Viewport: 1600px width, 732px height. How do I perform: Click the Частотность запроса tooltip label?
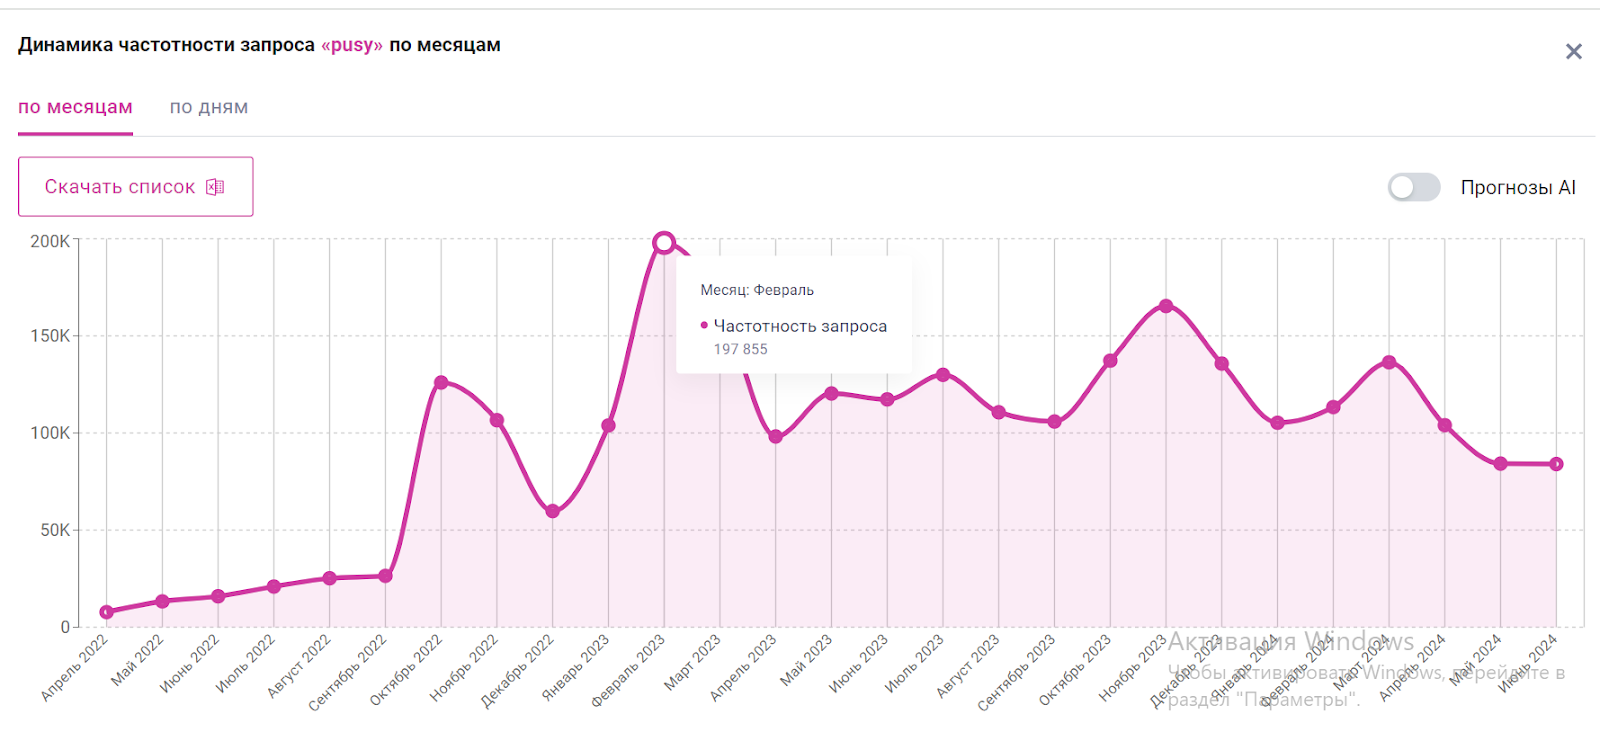tap(799, 326)
